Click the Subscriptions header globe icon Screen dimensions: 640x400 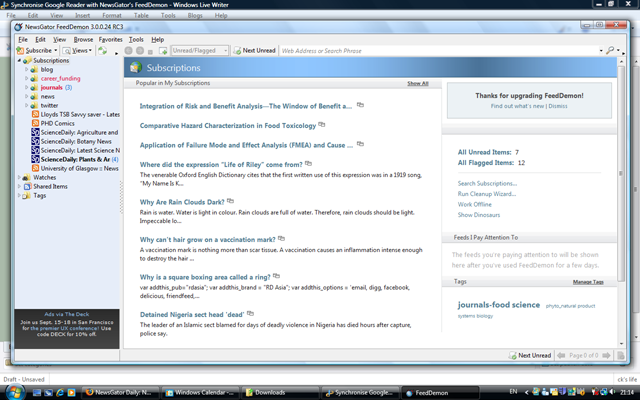point(136,67)
